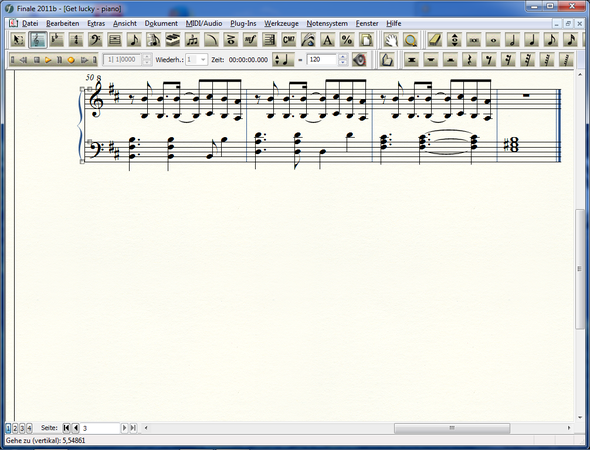Select the Time Signature tool

[x=76, y=40]
